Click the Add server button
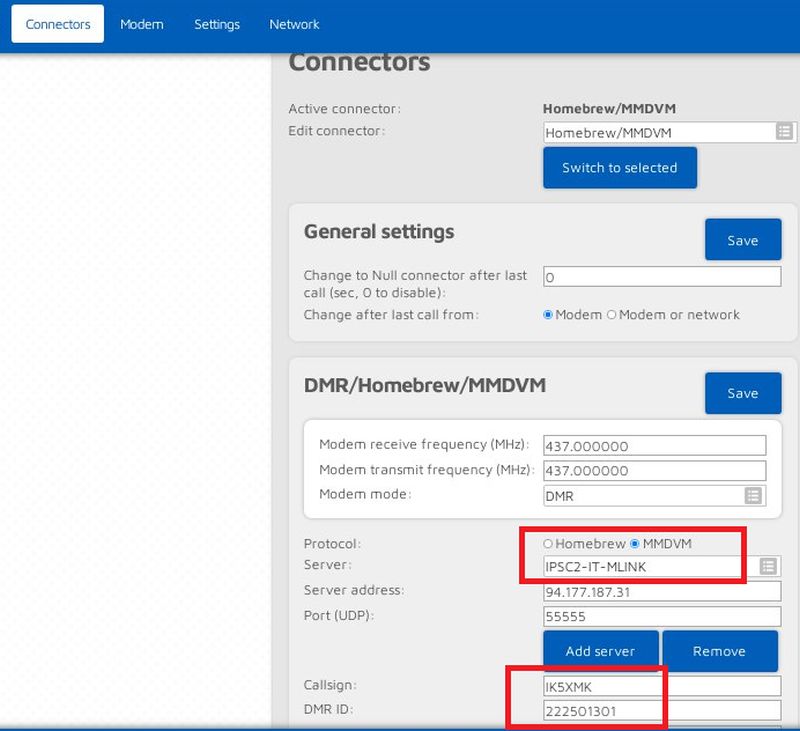Viewport: 800px width, 731px height. coord(601,651)
